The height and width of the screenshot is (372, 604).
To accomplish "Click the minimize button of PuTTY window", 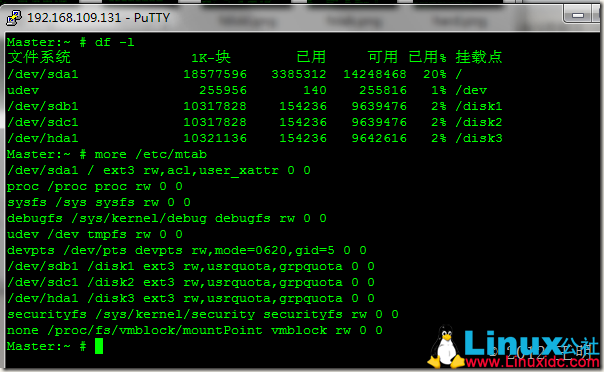I will [578, 15].
